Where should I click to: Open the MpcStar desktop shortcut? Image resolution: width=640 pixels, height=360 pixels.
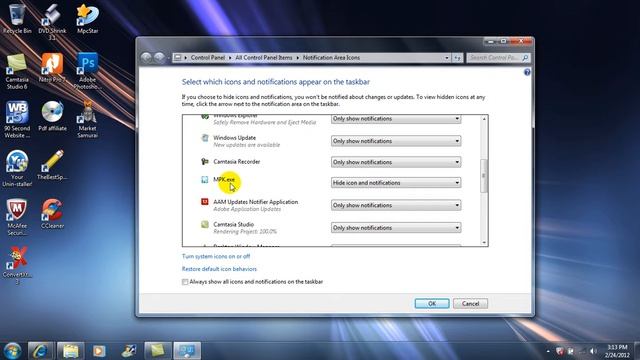(x=87, y=18)
